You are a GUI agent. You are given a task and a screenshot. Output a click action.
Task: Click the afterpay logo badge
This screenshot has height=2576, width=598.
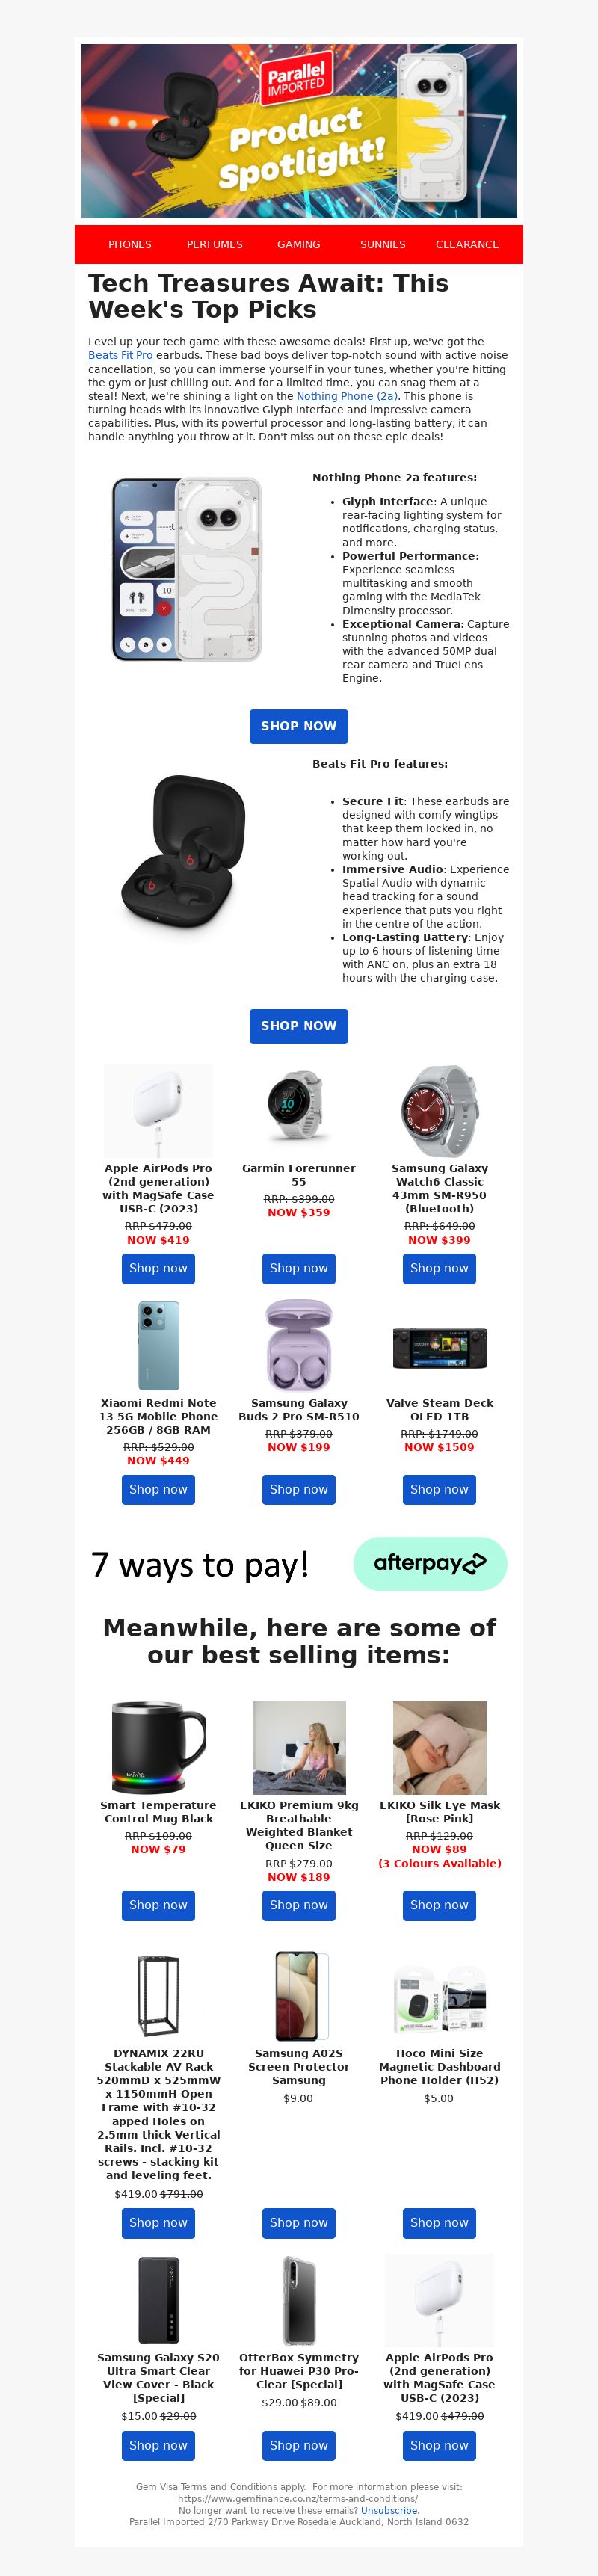(430, 1563)
